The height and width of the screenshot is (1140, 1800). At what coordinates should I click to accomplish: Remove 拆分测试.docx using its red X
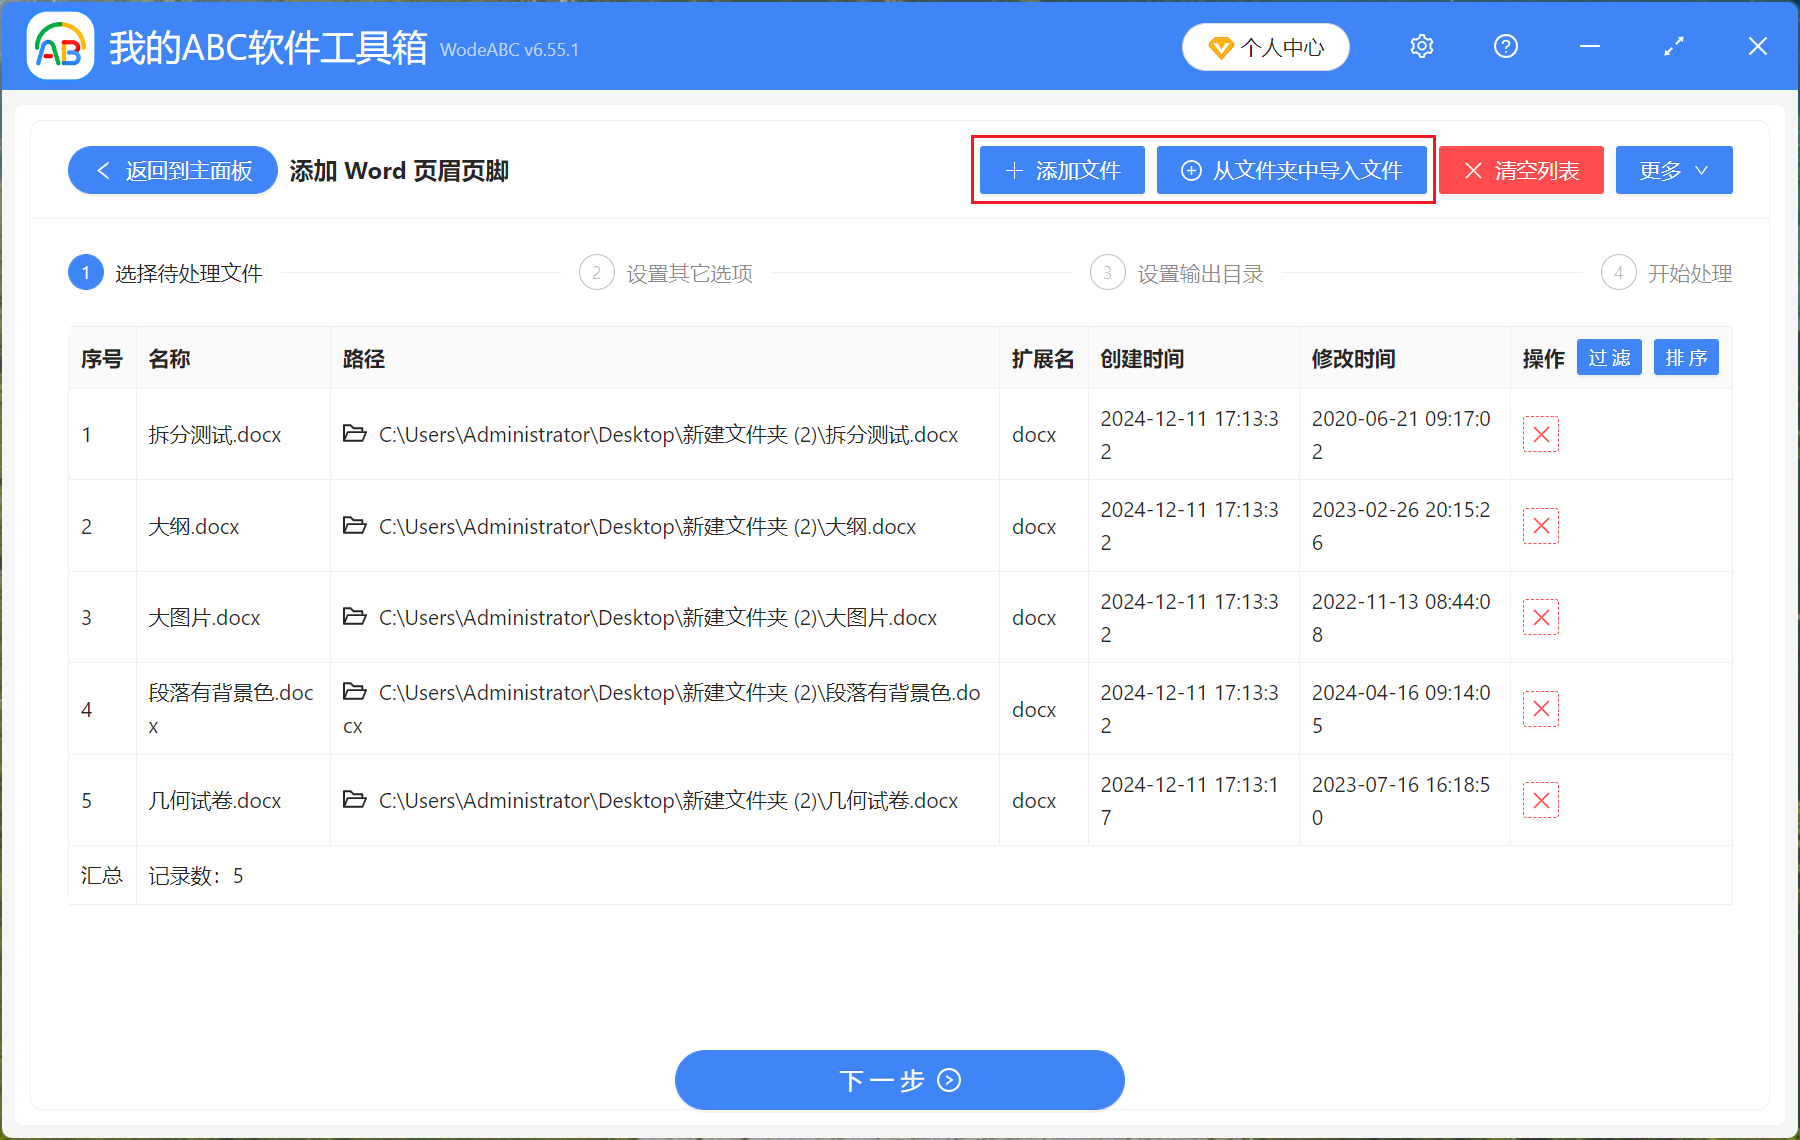(1540, 434)
